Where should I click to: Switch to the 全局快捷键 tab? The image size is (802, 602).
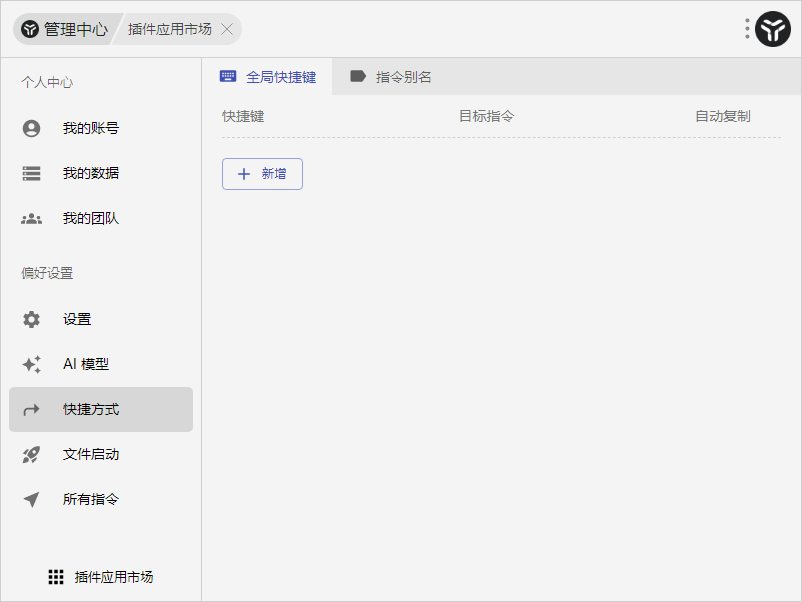pyautogui.click(x=268, y=77)
